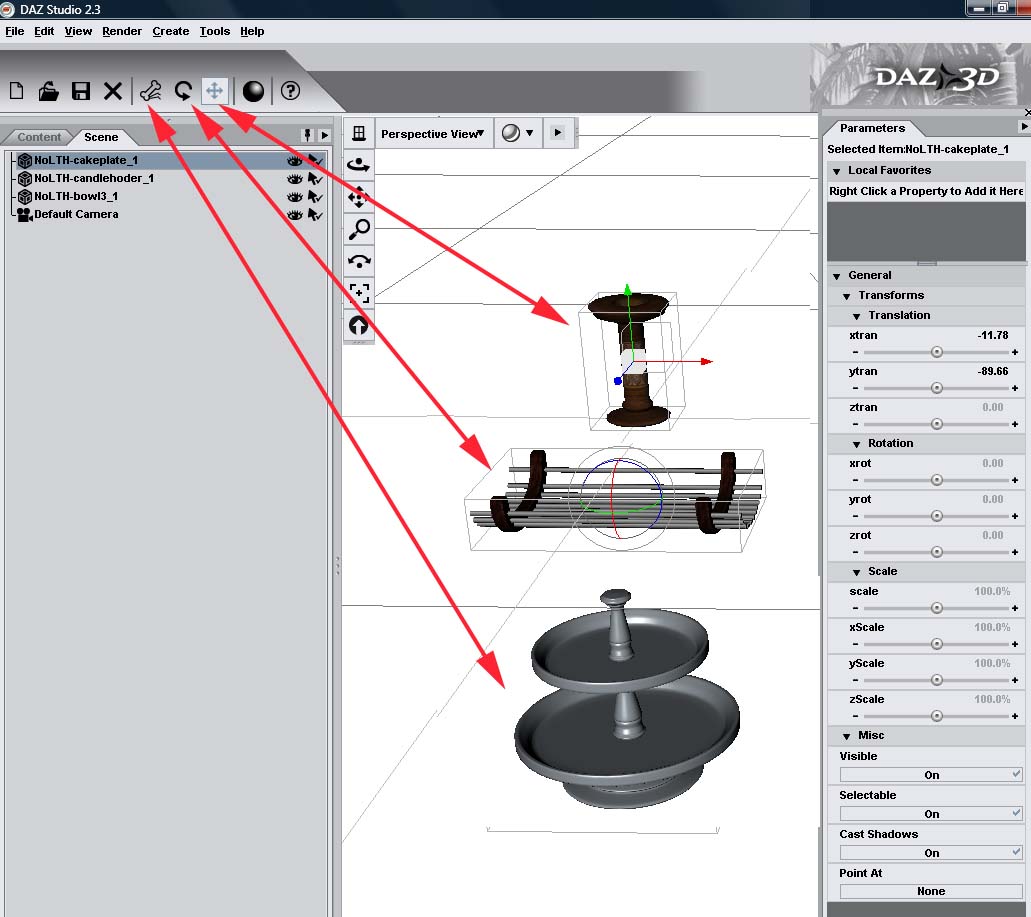Click the minus button on scale slider
This screenshot has width=1031, height=917.
point(855,608)
